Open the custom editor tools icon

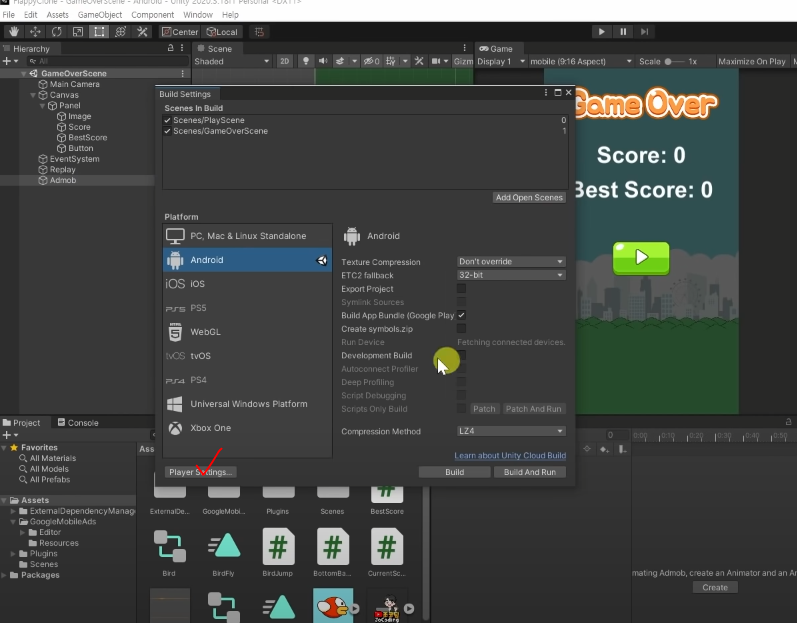coord(142,32)
